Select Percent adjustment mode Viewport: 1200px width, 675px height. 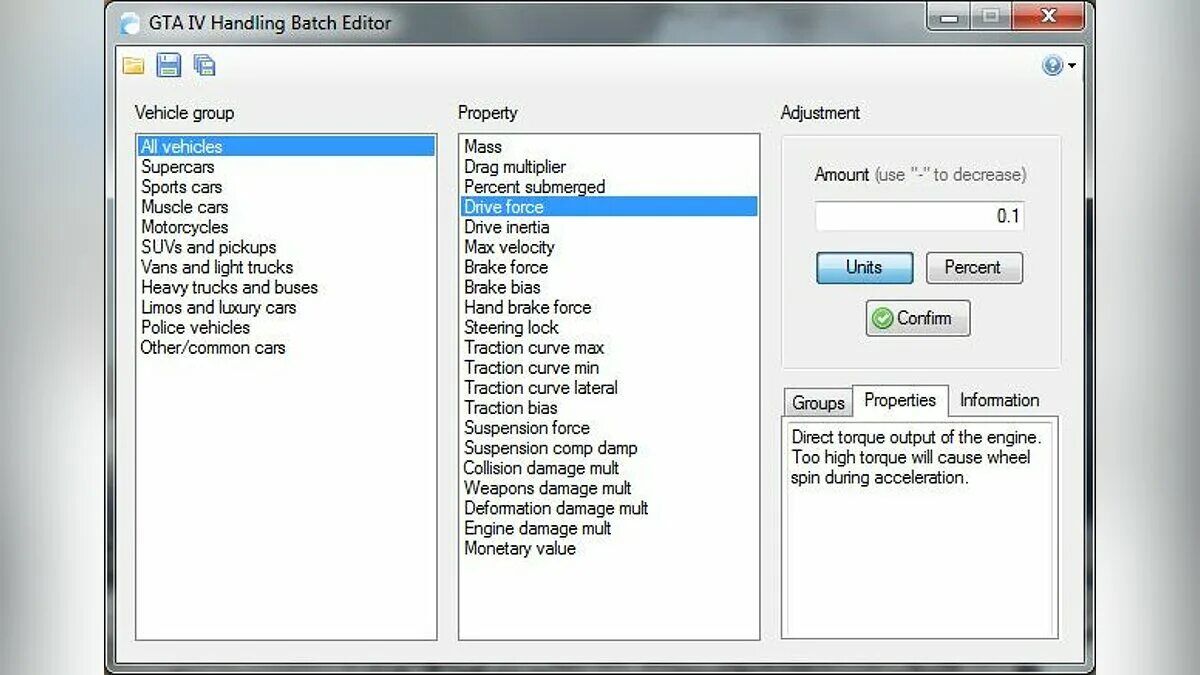973,267
